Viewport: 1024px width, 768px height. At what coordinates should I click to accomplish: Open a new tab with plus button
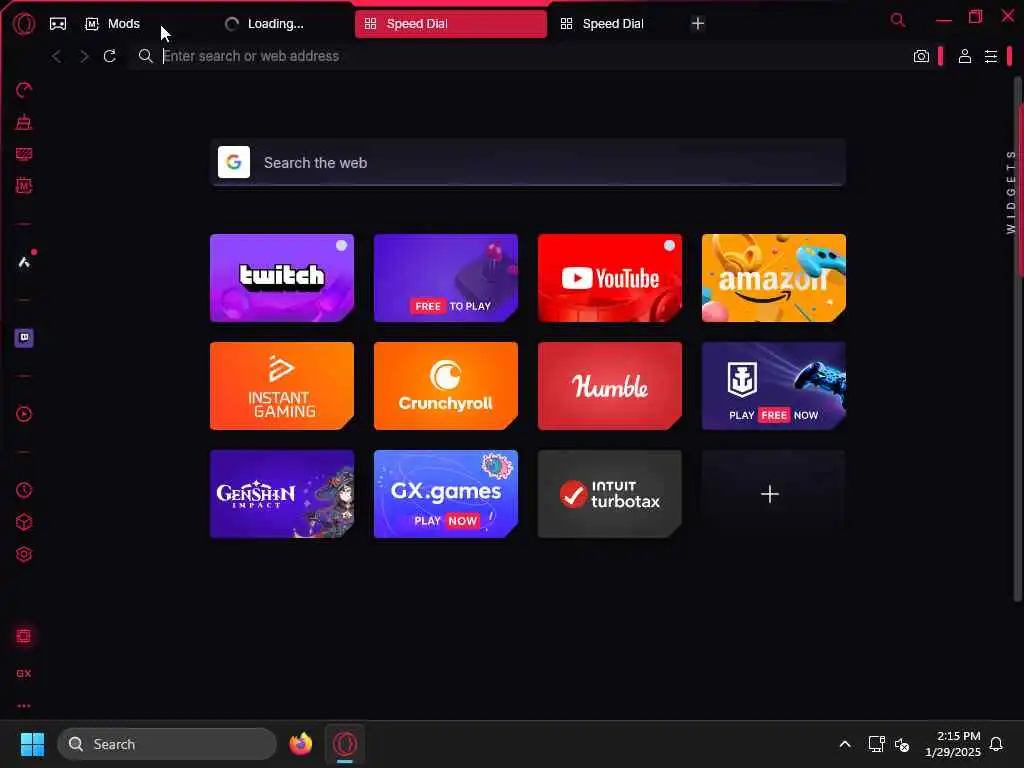pyautogui.click(x=697, y=24)
